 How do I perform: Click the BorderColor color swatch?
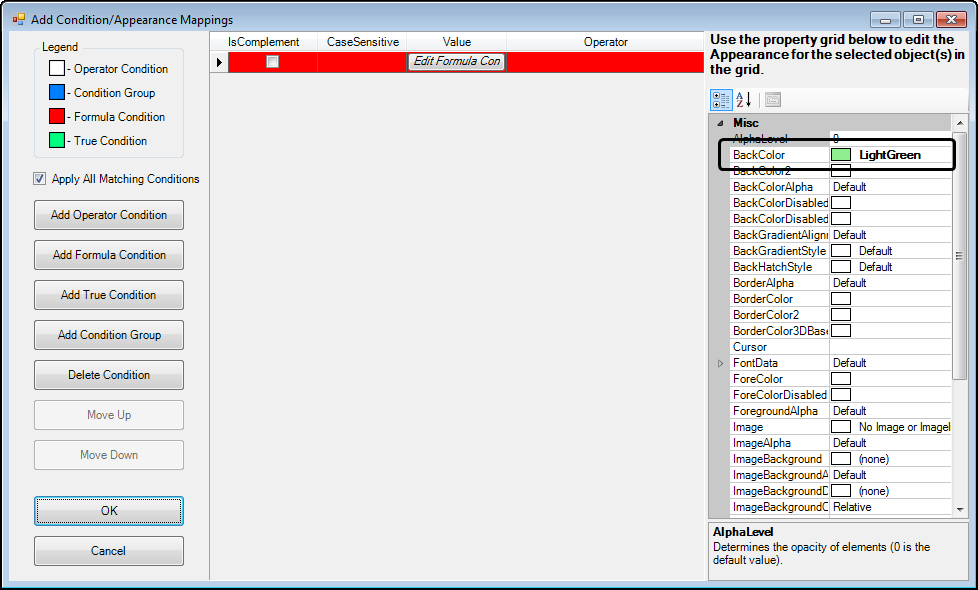tap(841, 299)
